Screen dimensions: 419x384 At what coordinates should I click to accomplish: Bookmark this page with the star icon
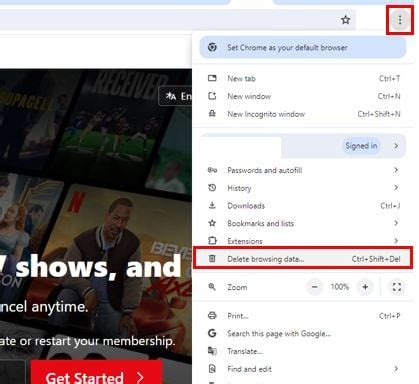point(346,20)
